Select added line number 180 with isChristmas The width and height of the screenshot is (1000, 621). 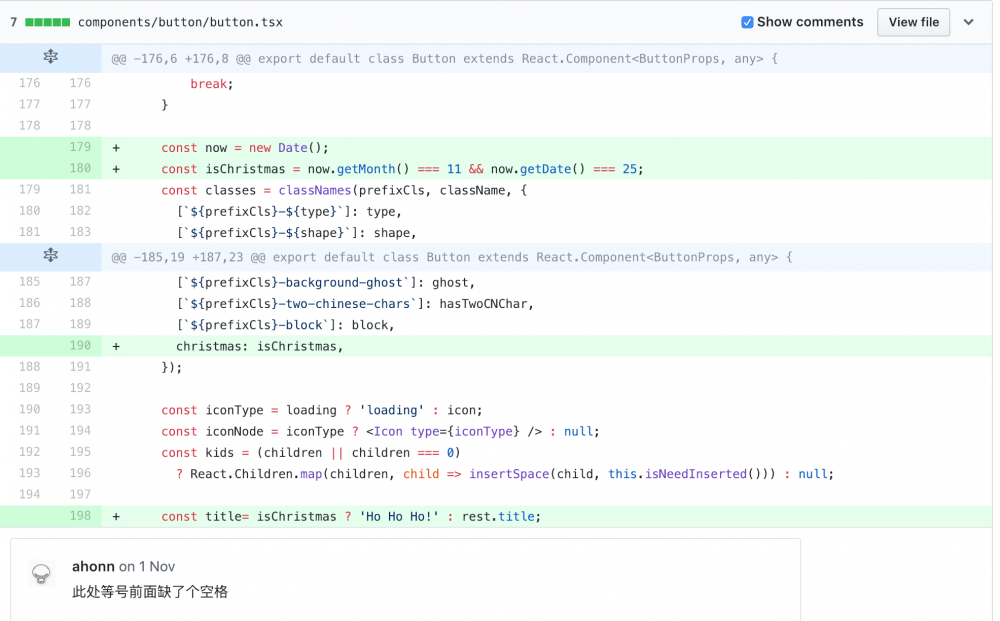click(x=80, y=168)
